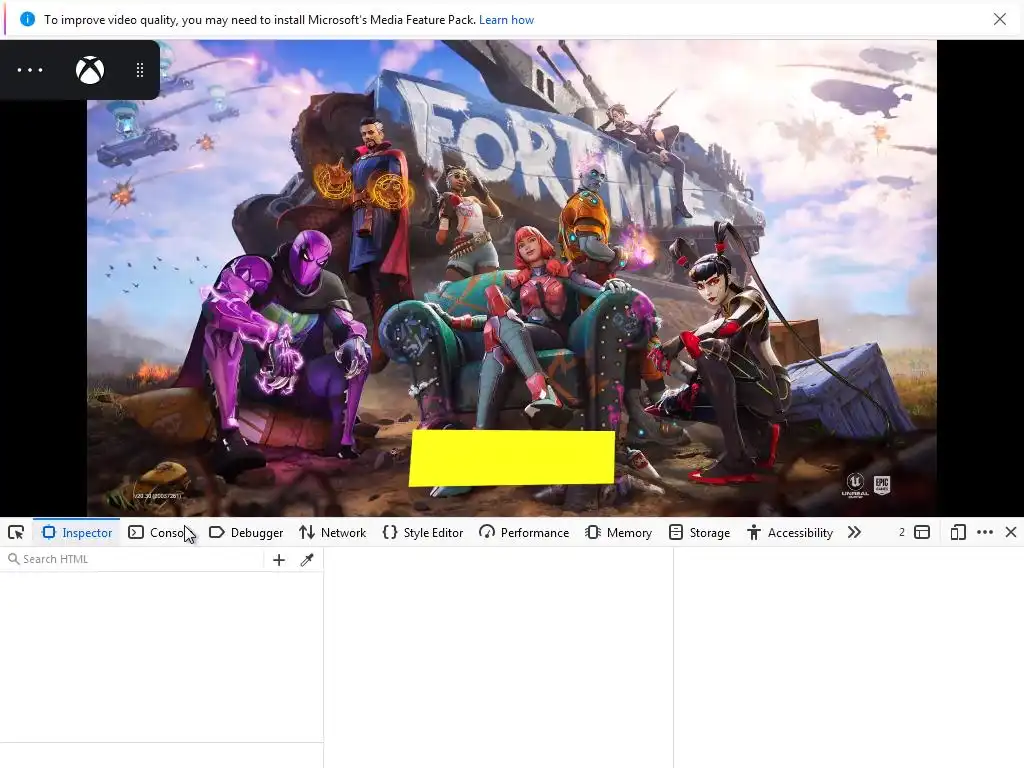Open the Debugger tab
This screenshot has height=768, width=1024.
coord(246,532)
